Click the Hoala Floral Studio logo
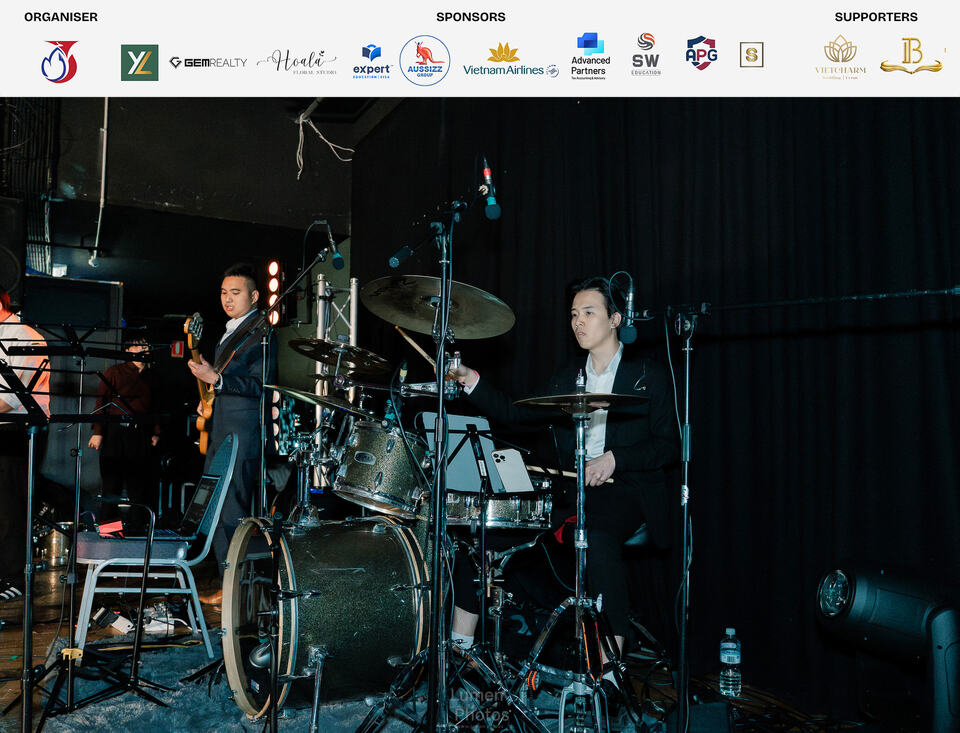The width and height of the screenshot is (960, 733). (x=297, y=62)
